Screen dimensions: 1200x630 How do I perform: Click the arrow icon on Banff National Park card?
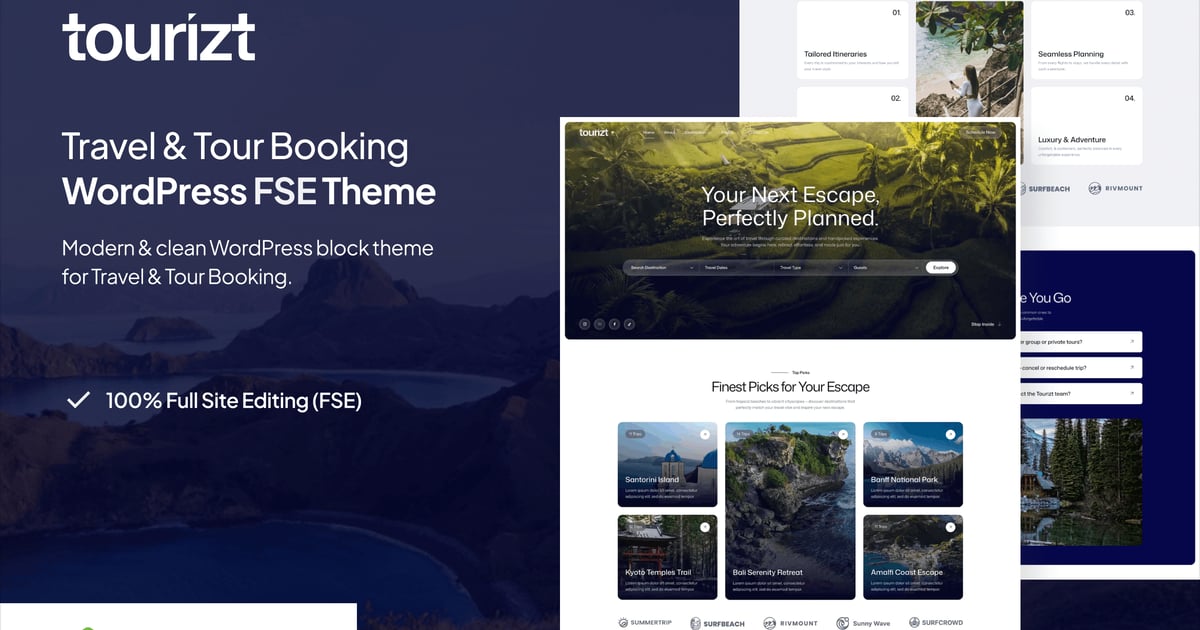click(x=950, y=434)
